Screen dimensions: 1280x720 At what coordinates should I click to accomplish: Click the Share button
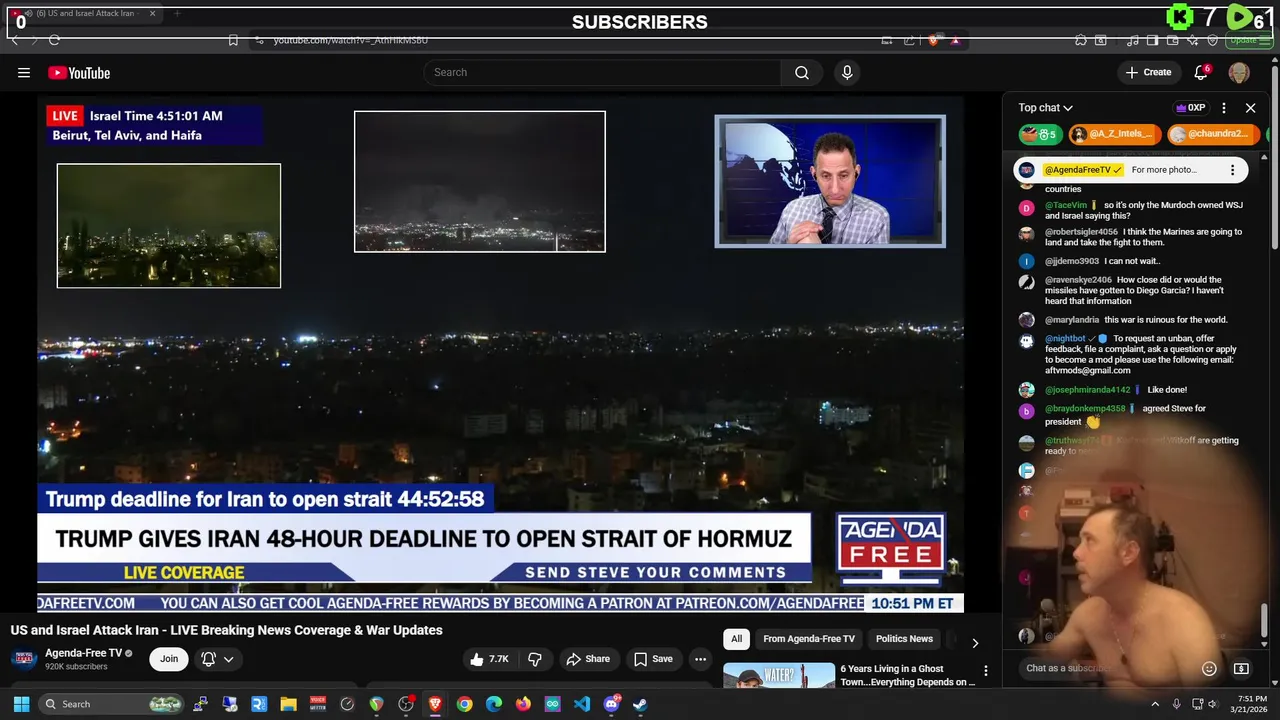[x=588, y=659]
